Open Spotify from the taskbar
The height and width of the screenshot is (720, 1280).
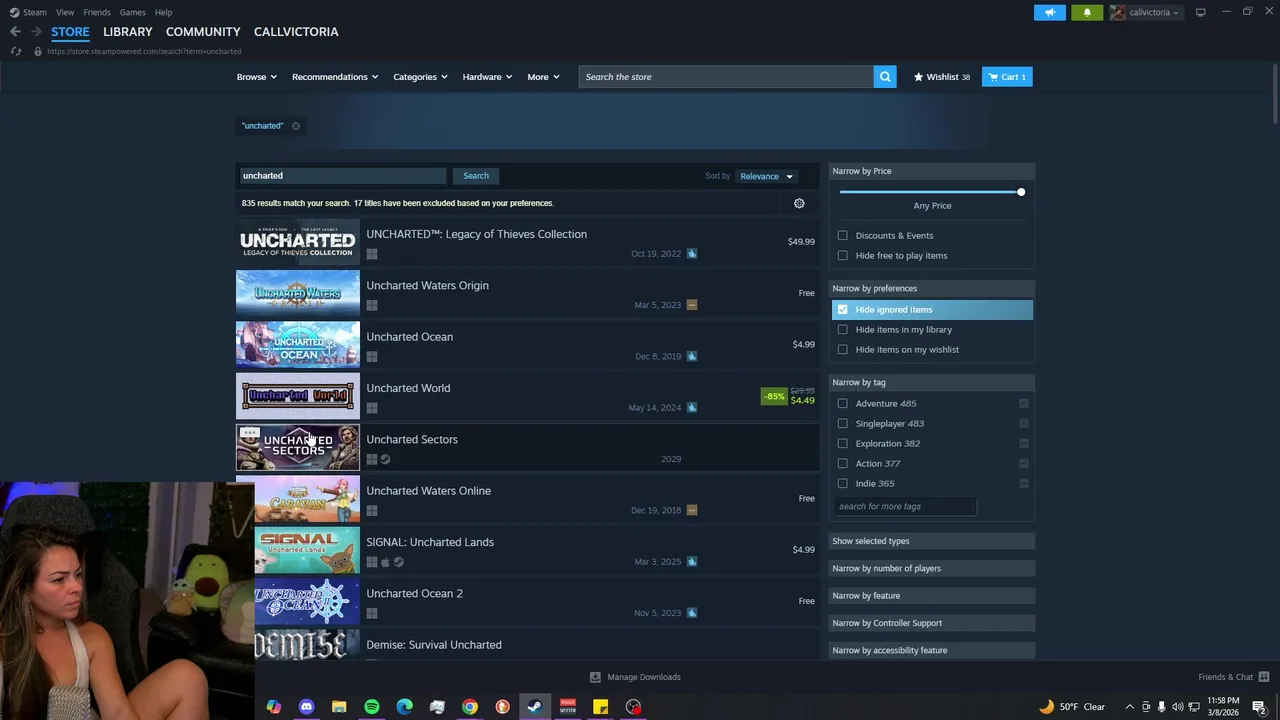tap(372, 707)
